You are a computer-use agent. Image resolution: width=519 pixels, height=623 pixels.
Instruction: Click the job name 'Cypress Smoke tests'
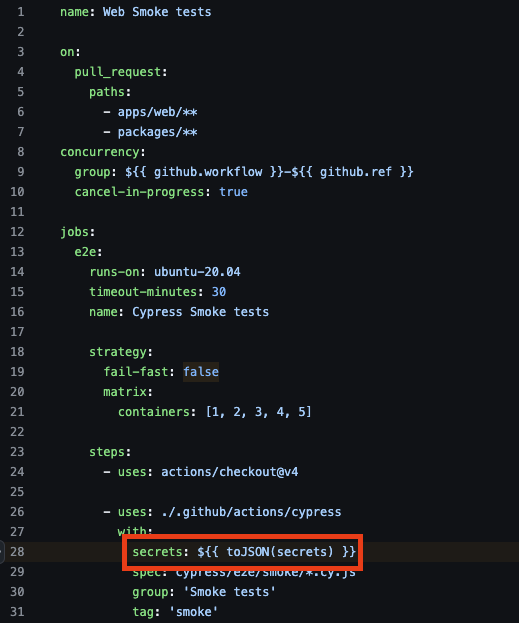pos(201,312)
